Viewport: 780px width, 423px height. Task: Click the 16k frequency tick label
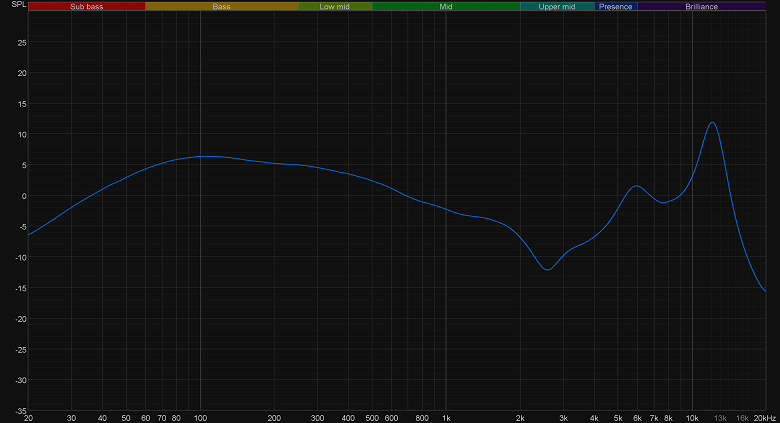[x=742, y=418]
